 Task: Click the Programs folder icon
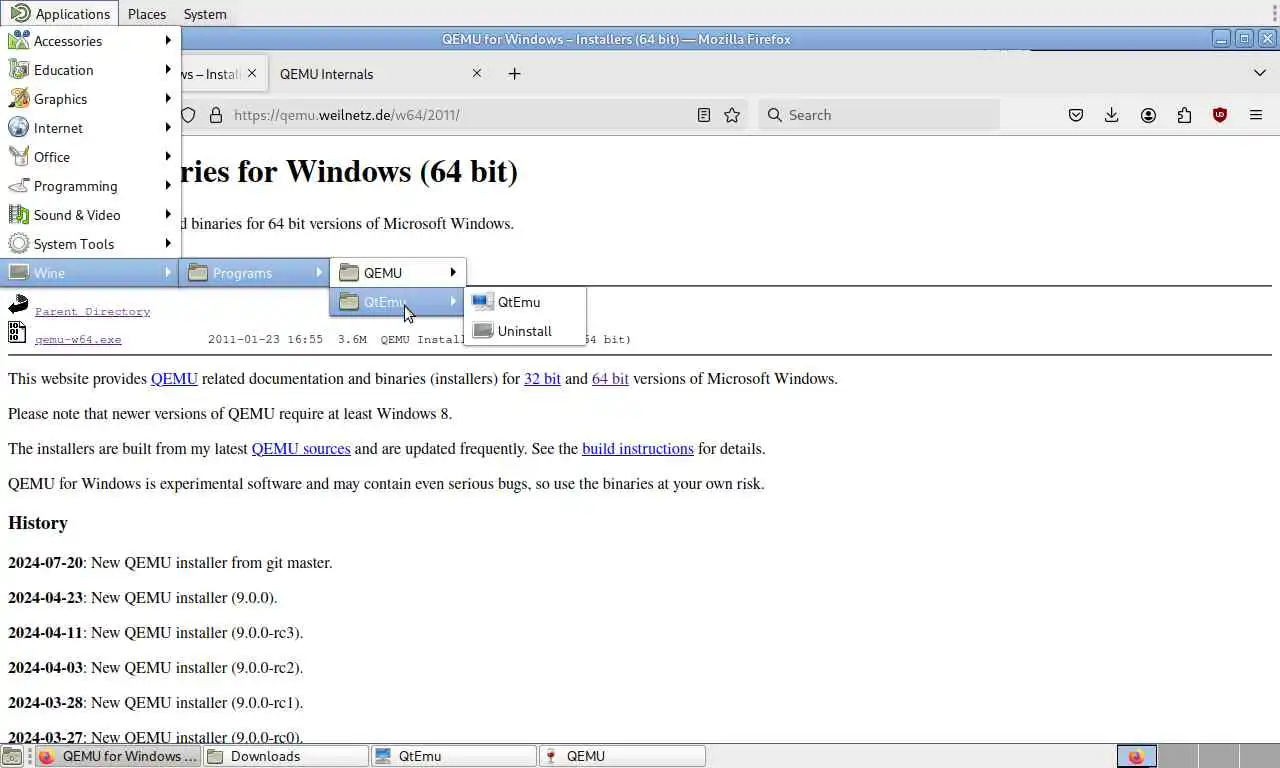coord(198,273)
